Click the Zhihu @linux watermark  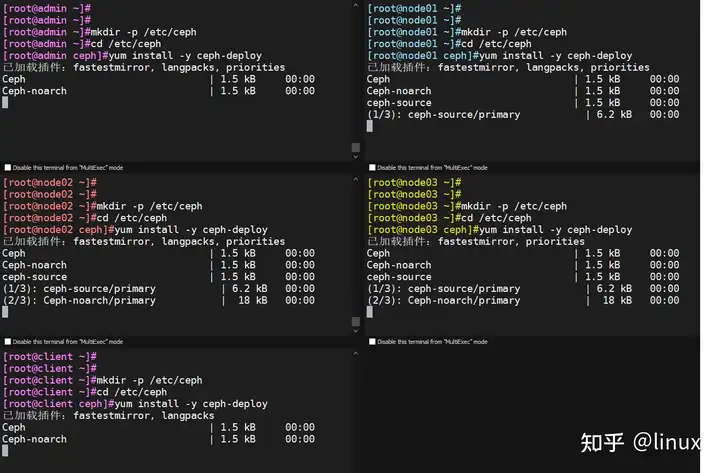click(641, 442)
